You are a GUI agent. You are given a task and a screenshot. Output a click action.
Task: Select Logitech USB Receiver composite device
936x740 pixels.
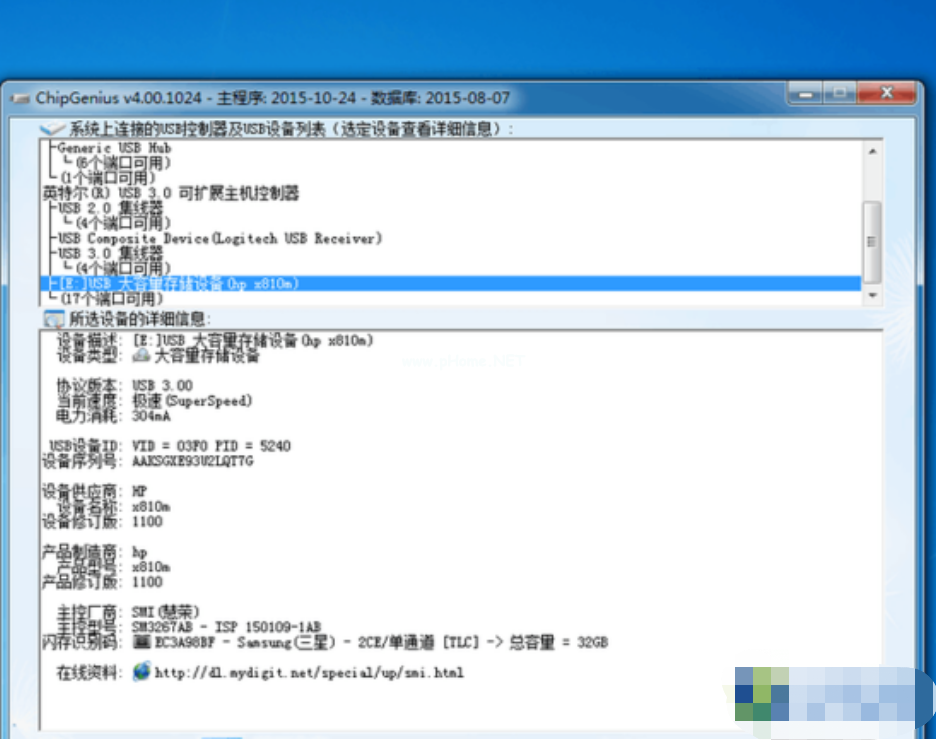point(220,239)
